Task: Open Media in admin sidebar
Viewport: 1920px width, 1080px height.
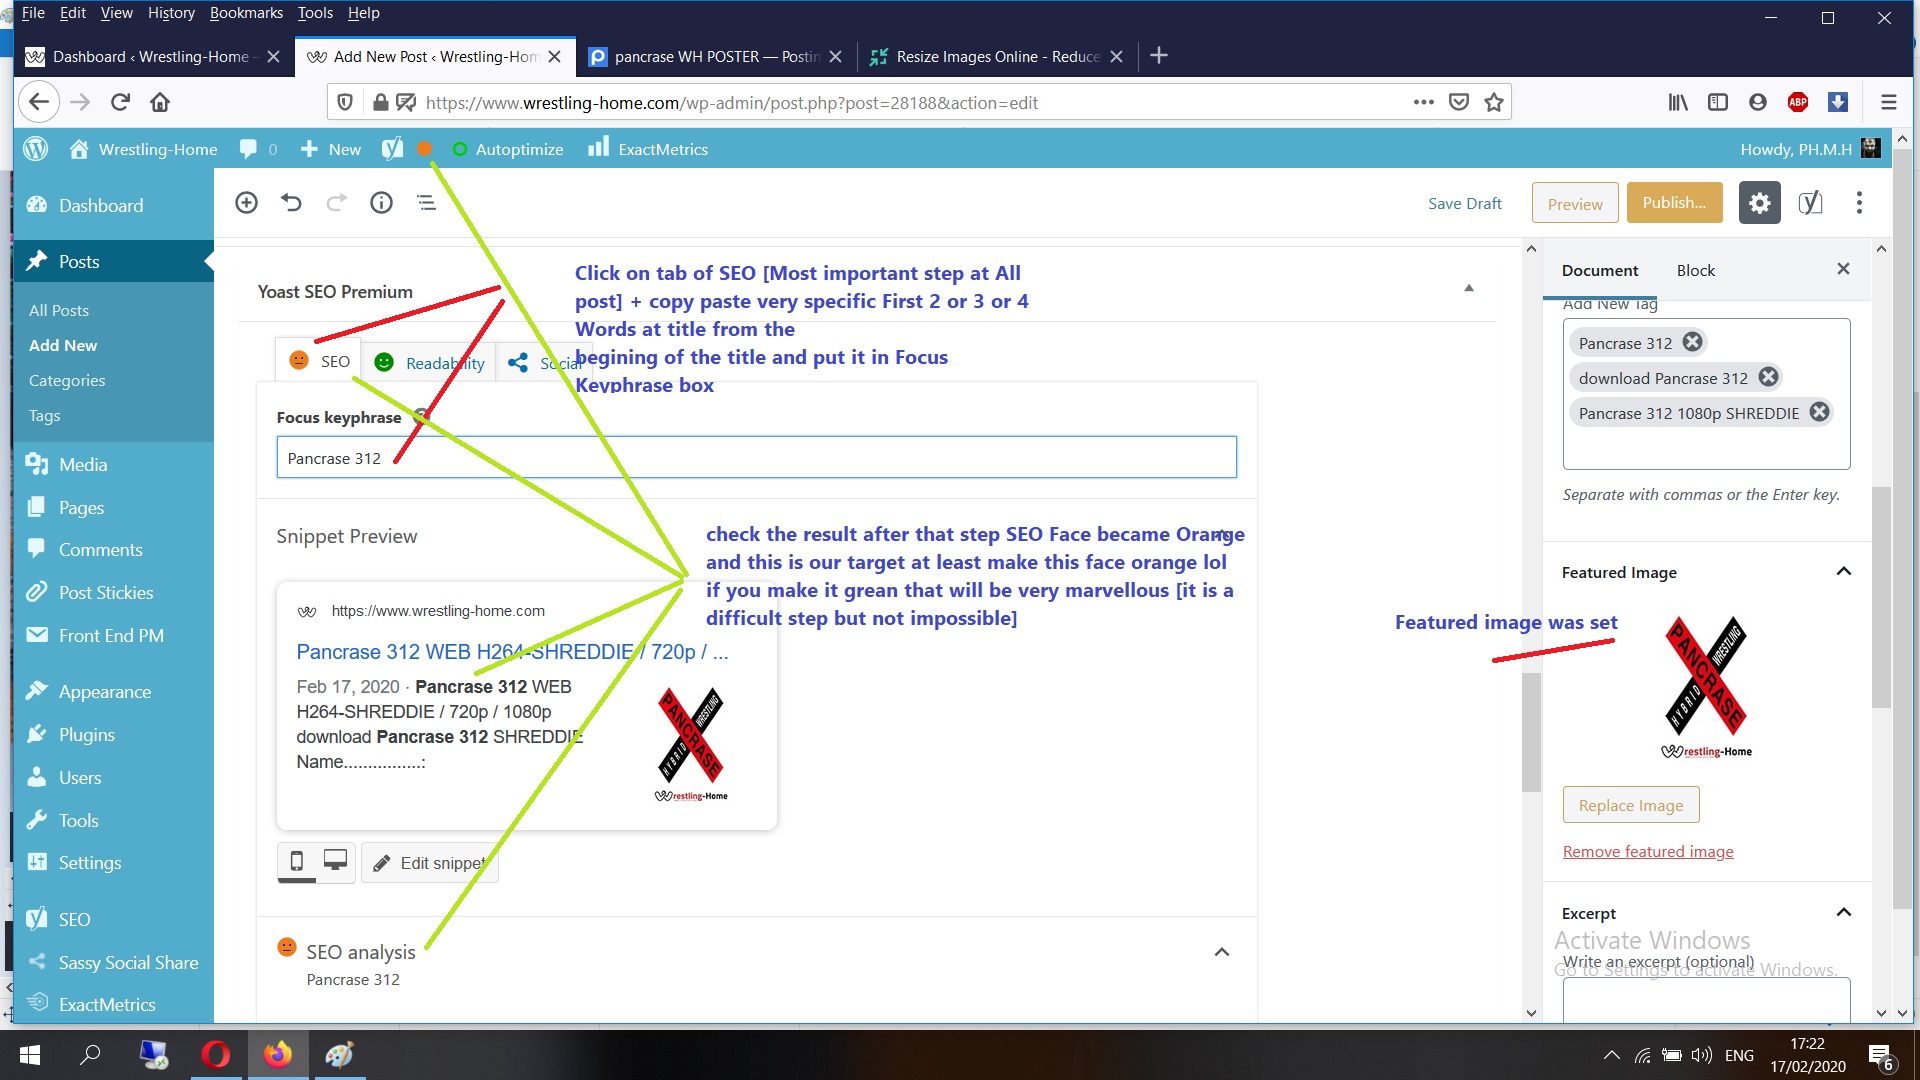Action: 83,464
